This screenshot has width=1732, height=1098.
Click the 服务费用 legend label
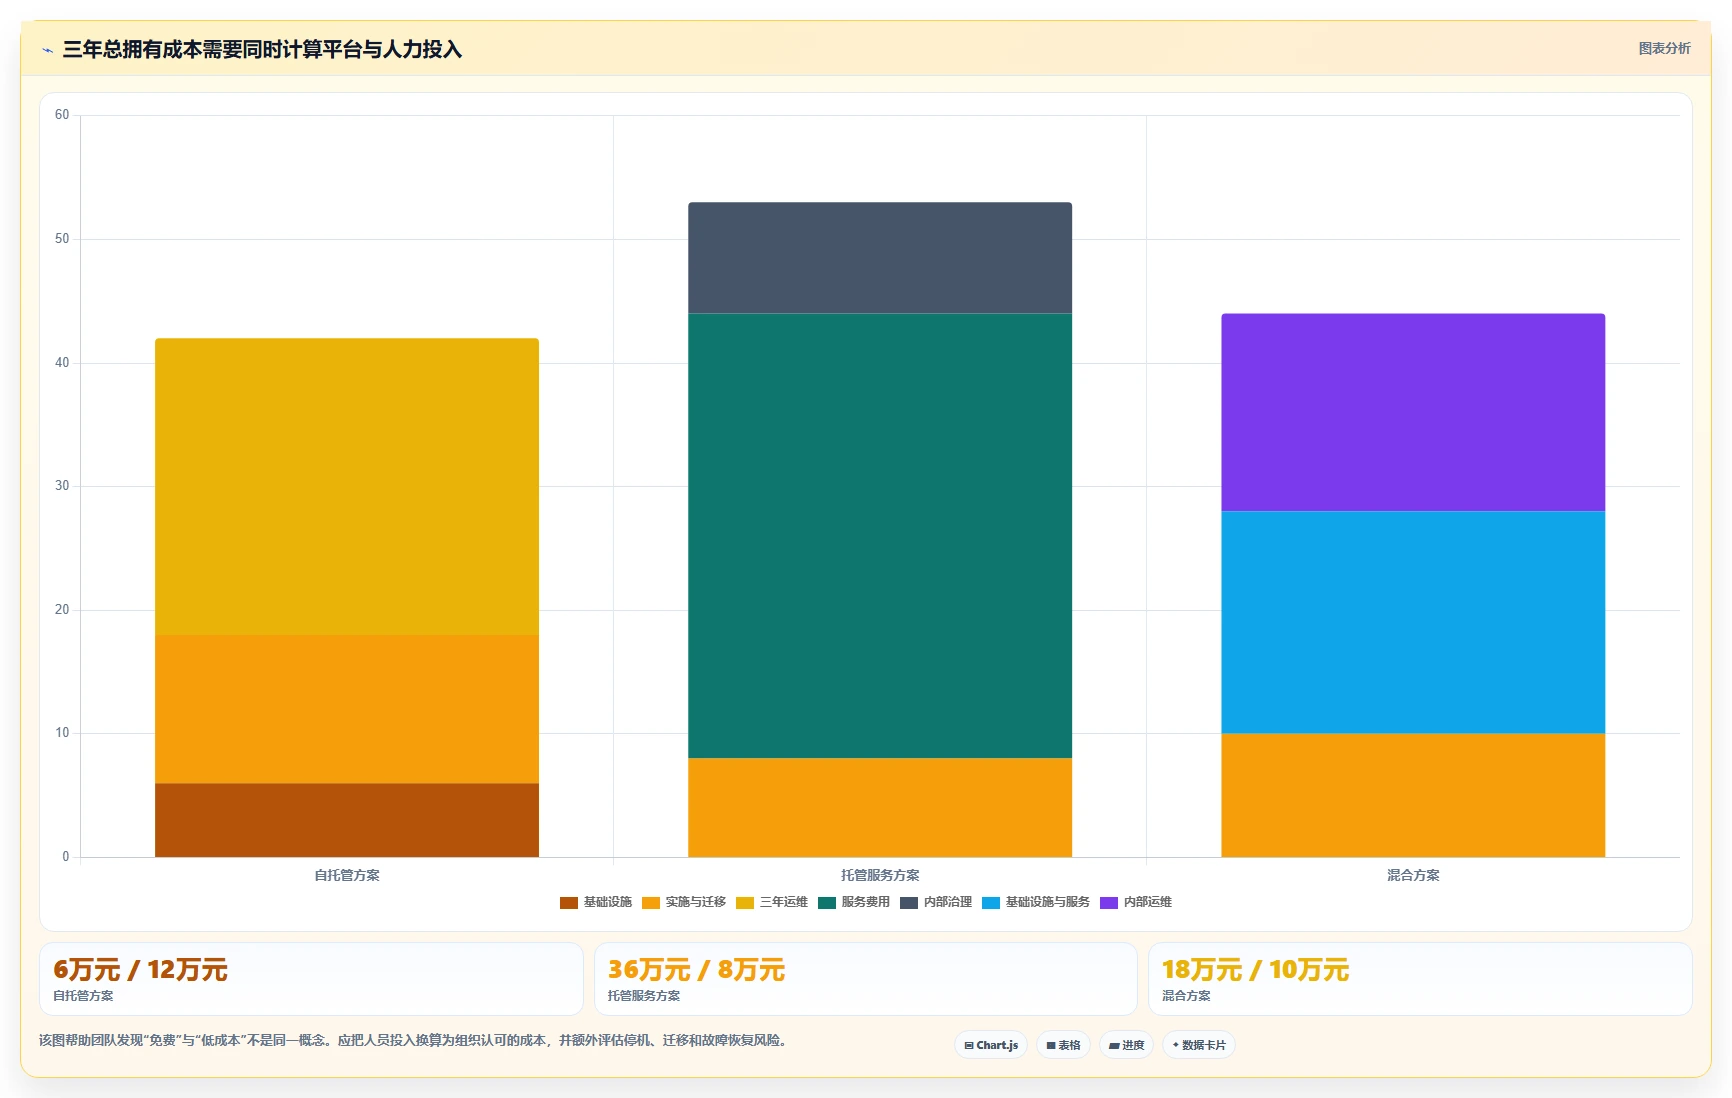[866, 902]
